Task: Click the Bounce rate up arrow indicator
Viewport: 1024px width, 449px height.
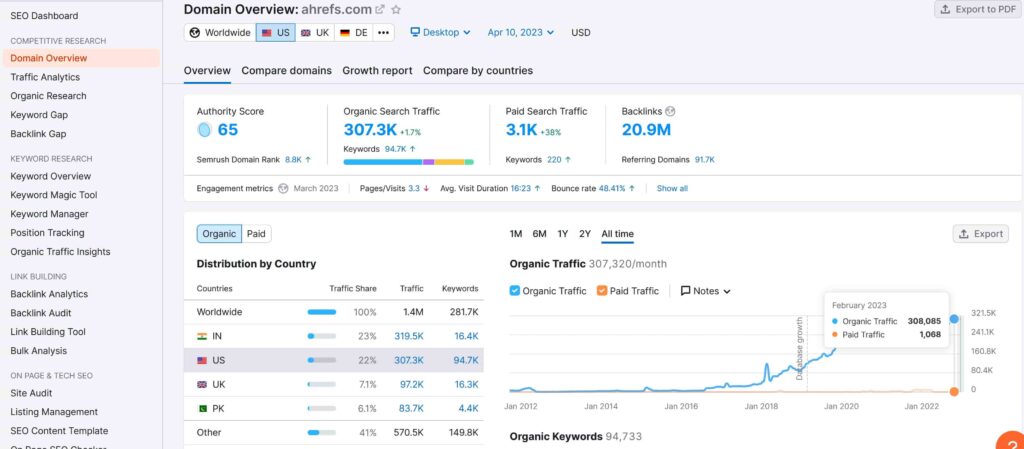Action: (x=632, y=189)
